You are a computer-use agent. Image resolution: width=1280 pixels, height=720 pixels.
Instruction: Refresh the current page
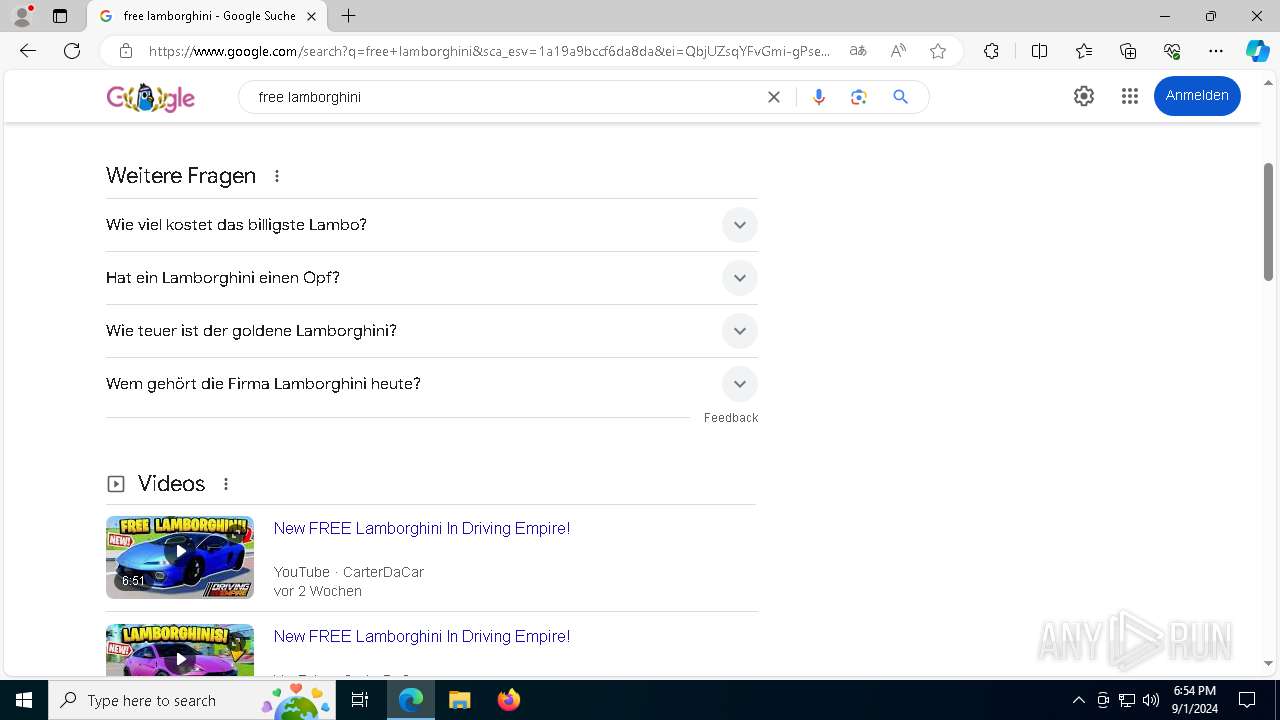pyautogui.click(x=72, y=51)
